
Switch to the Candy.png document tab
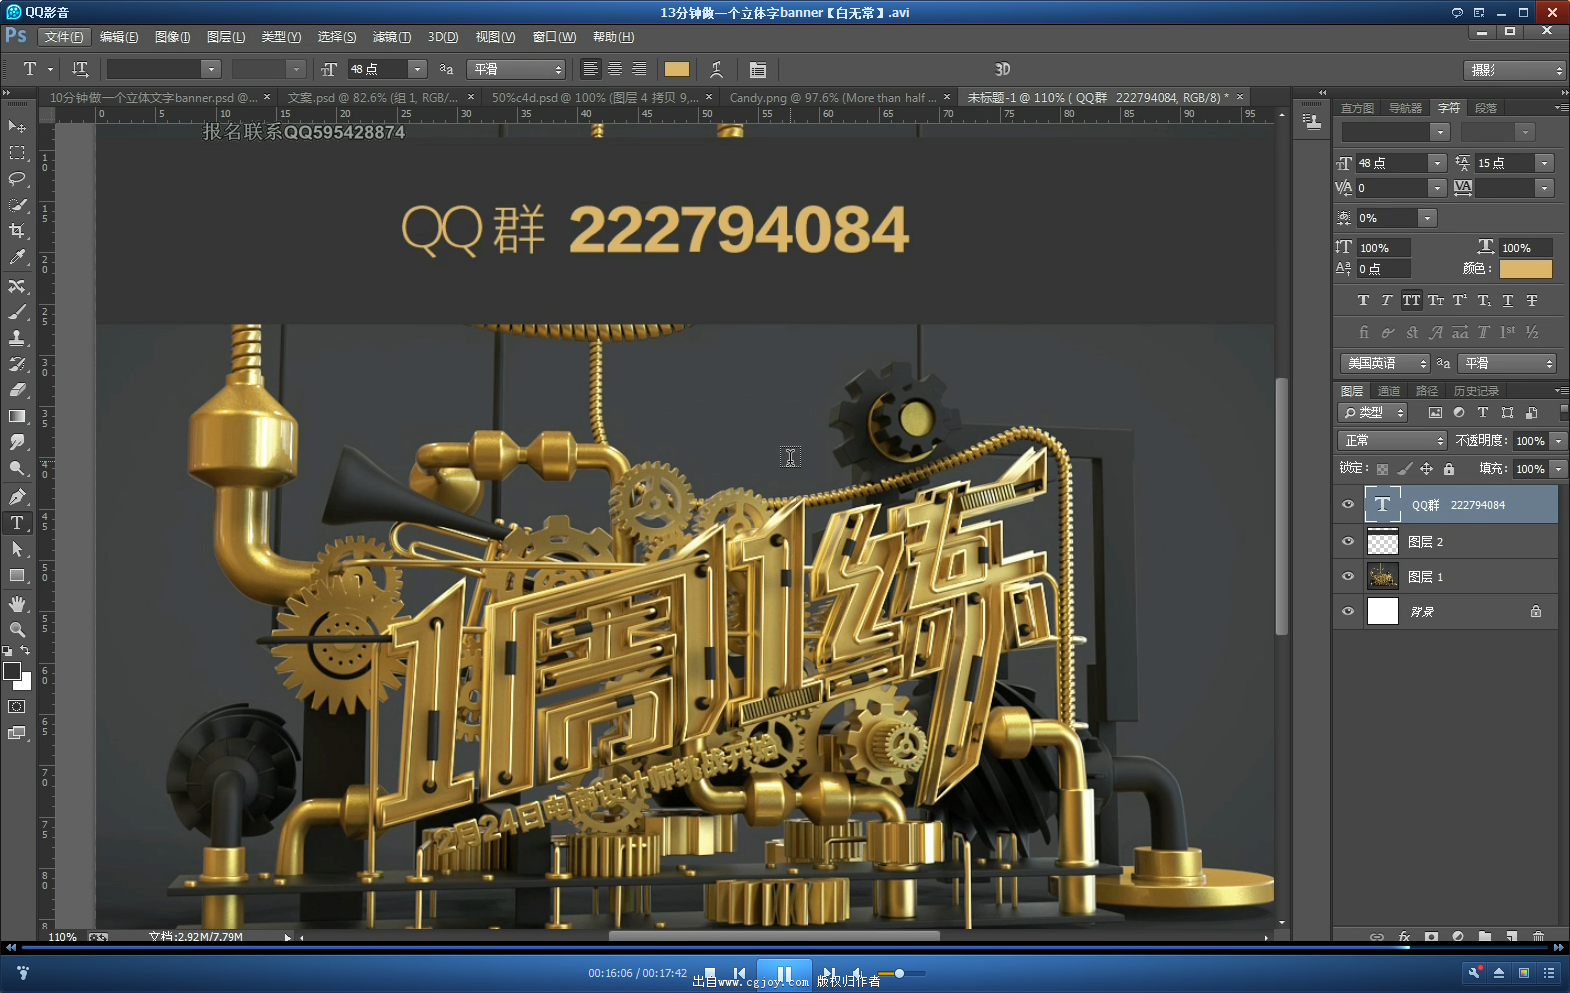832,97
